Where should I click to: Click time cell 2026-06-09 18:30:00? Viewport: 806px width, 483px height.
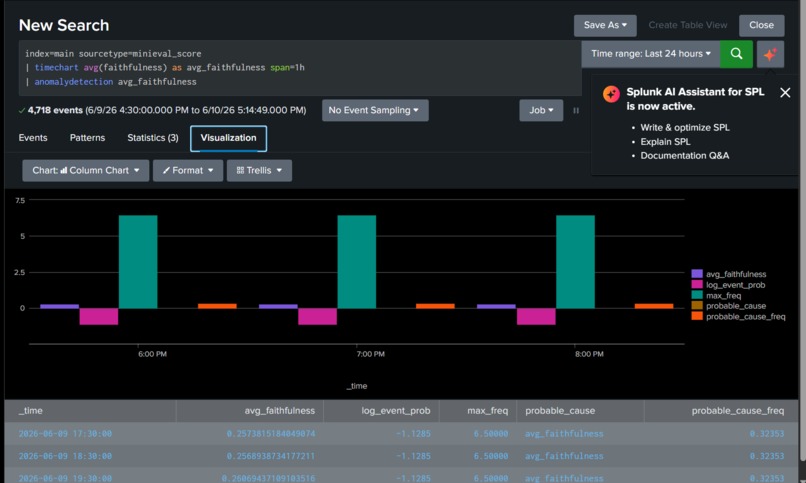click(x=65, y=456)
